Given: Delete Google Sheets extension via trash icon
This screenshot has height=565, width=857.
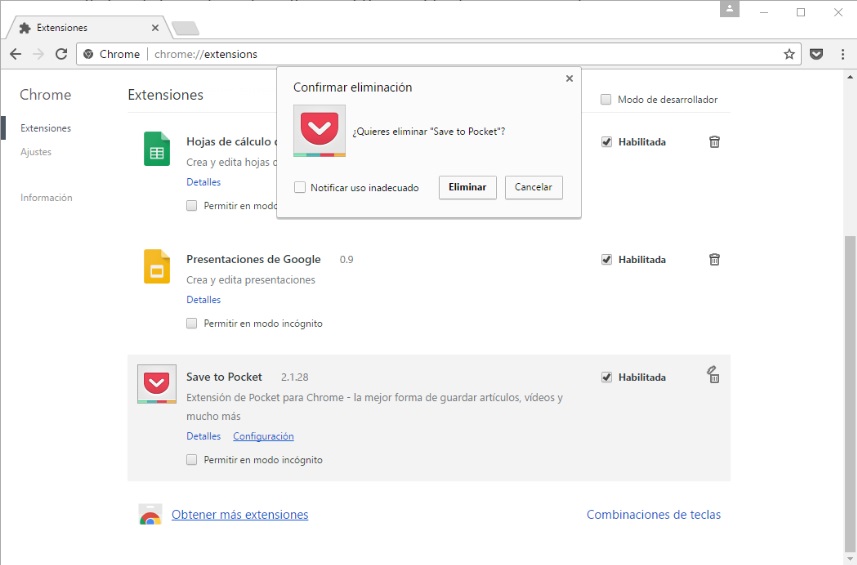Looking at the screenshot, I should pos(714,142).
